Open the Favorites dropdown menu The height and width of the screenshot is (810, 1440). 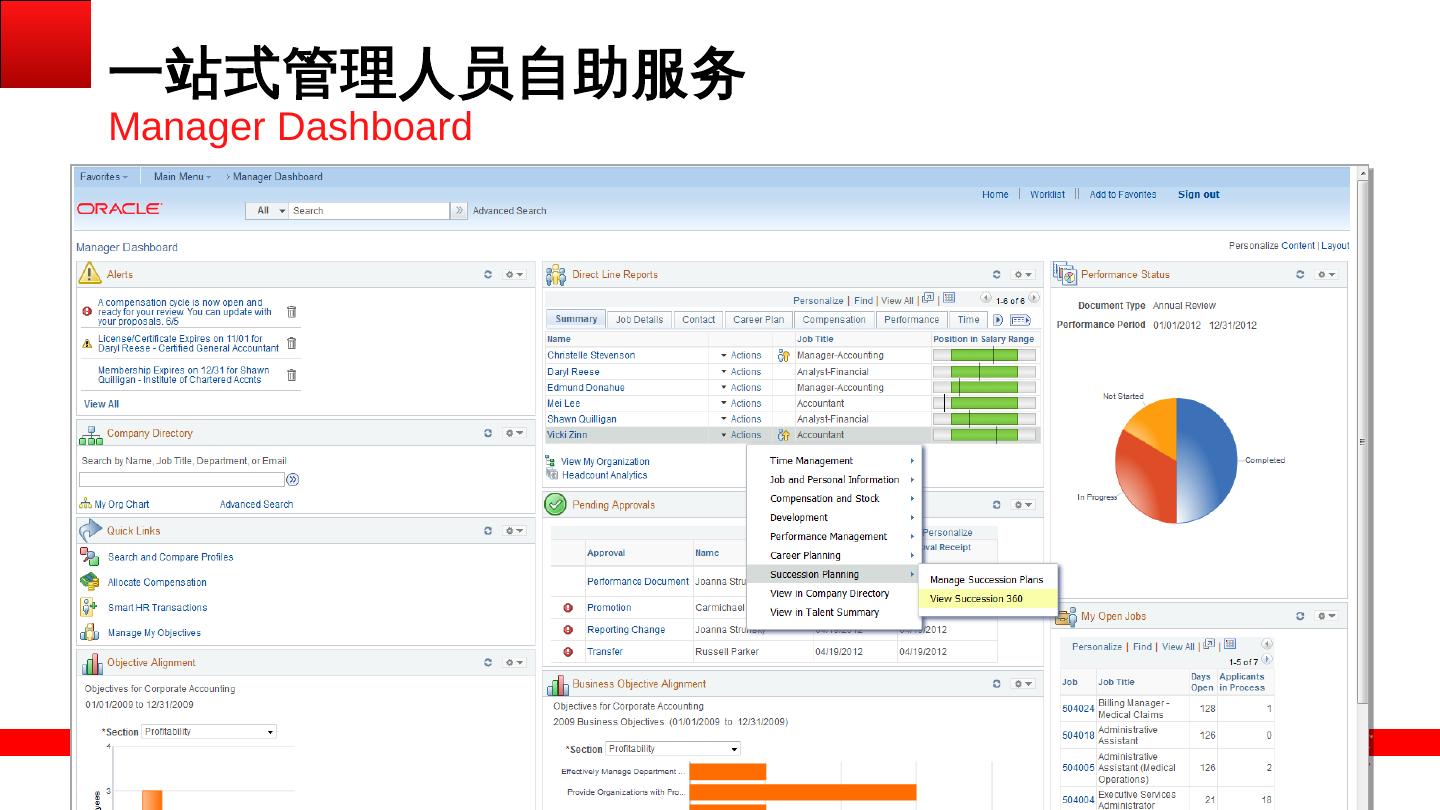[x=104, y=177]
